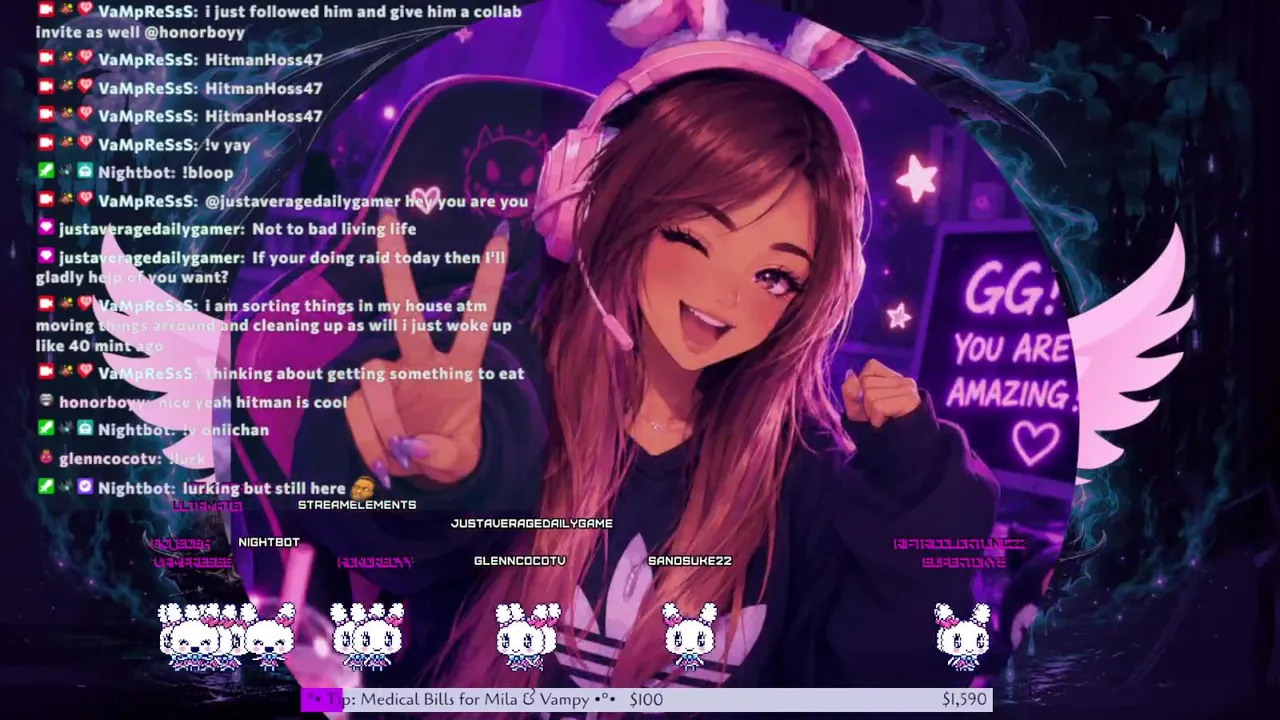Click the Nightbot username on the "!bloop" message
1280x720 pixels.
[137, 172]
